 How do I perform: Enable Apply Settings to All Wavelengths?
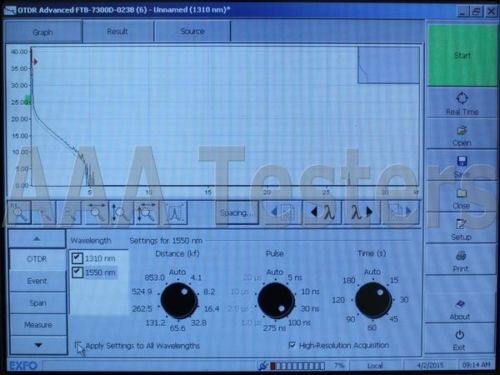(79, 346)
